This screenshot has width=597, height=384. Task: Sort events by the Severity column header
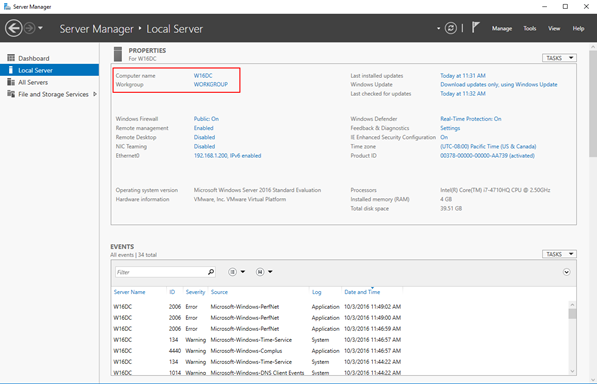pos(195,292)
